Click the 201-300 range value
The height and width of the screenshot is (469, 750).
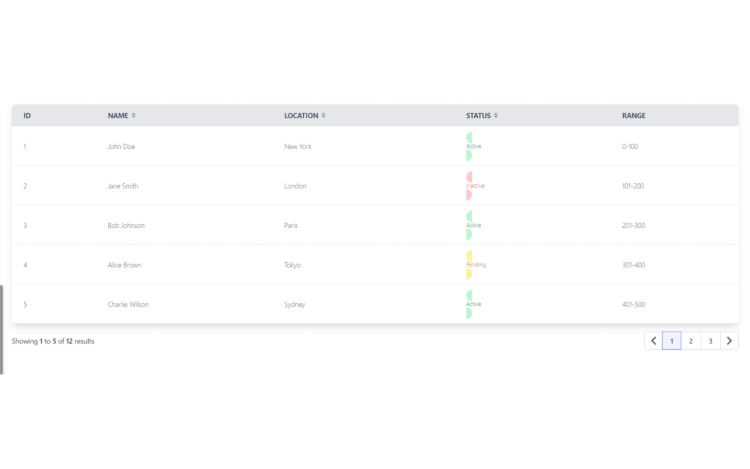coord(633,225)
